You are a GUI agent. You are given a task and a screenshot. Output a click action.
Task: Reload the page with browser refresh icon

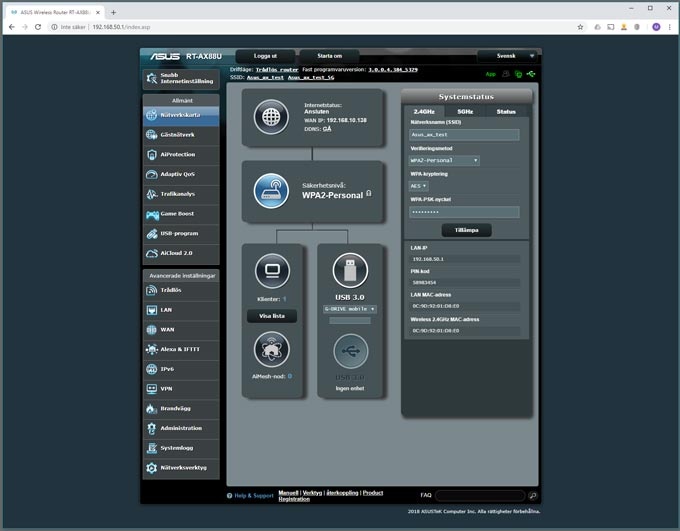click(38, 27)
